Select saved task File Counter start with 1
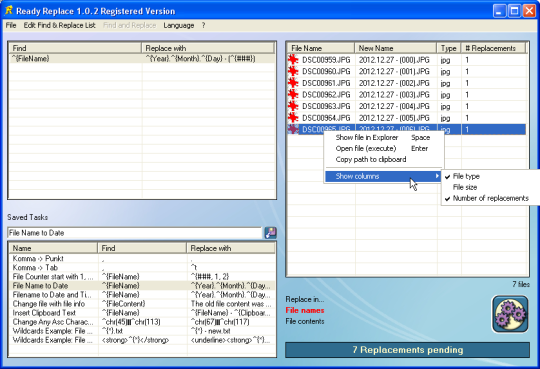Screen dimensions: 540x369 pos(142,277)
